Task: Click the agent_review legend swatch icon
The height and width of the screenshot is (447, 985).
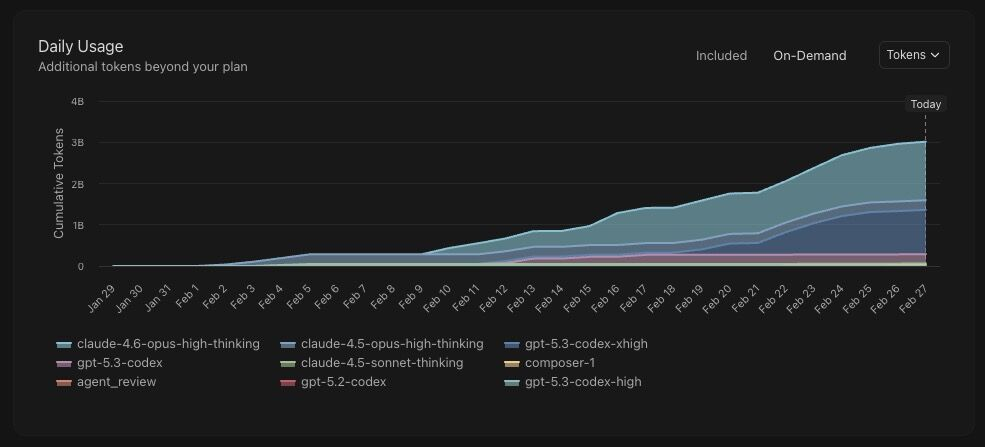Action: click(65, 382)
